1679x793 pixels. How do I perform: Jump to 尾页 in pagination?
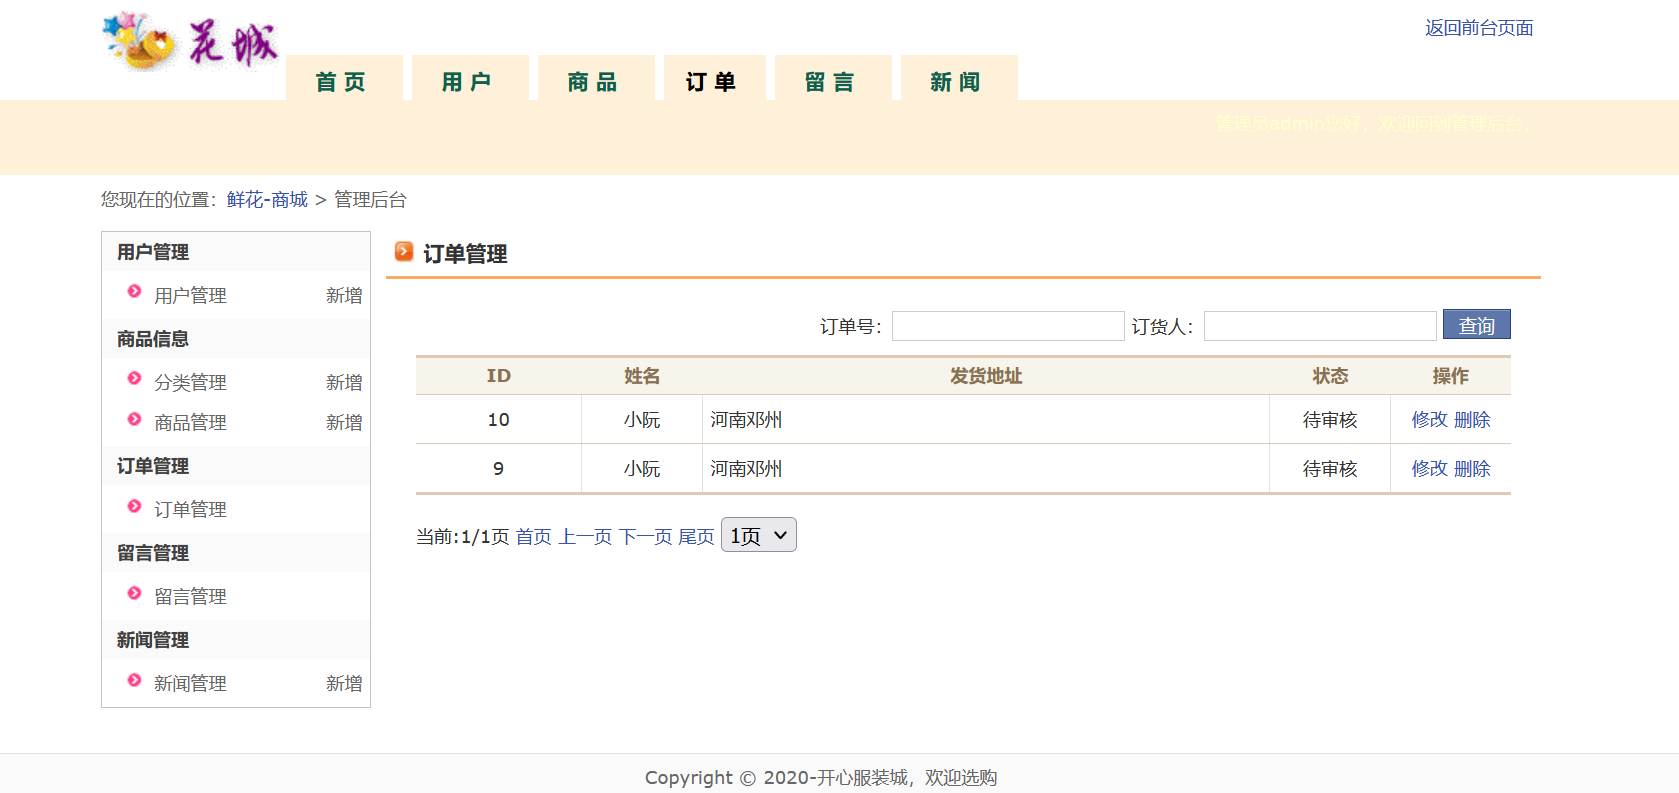696,537
